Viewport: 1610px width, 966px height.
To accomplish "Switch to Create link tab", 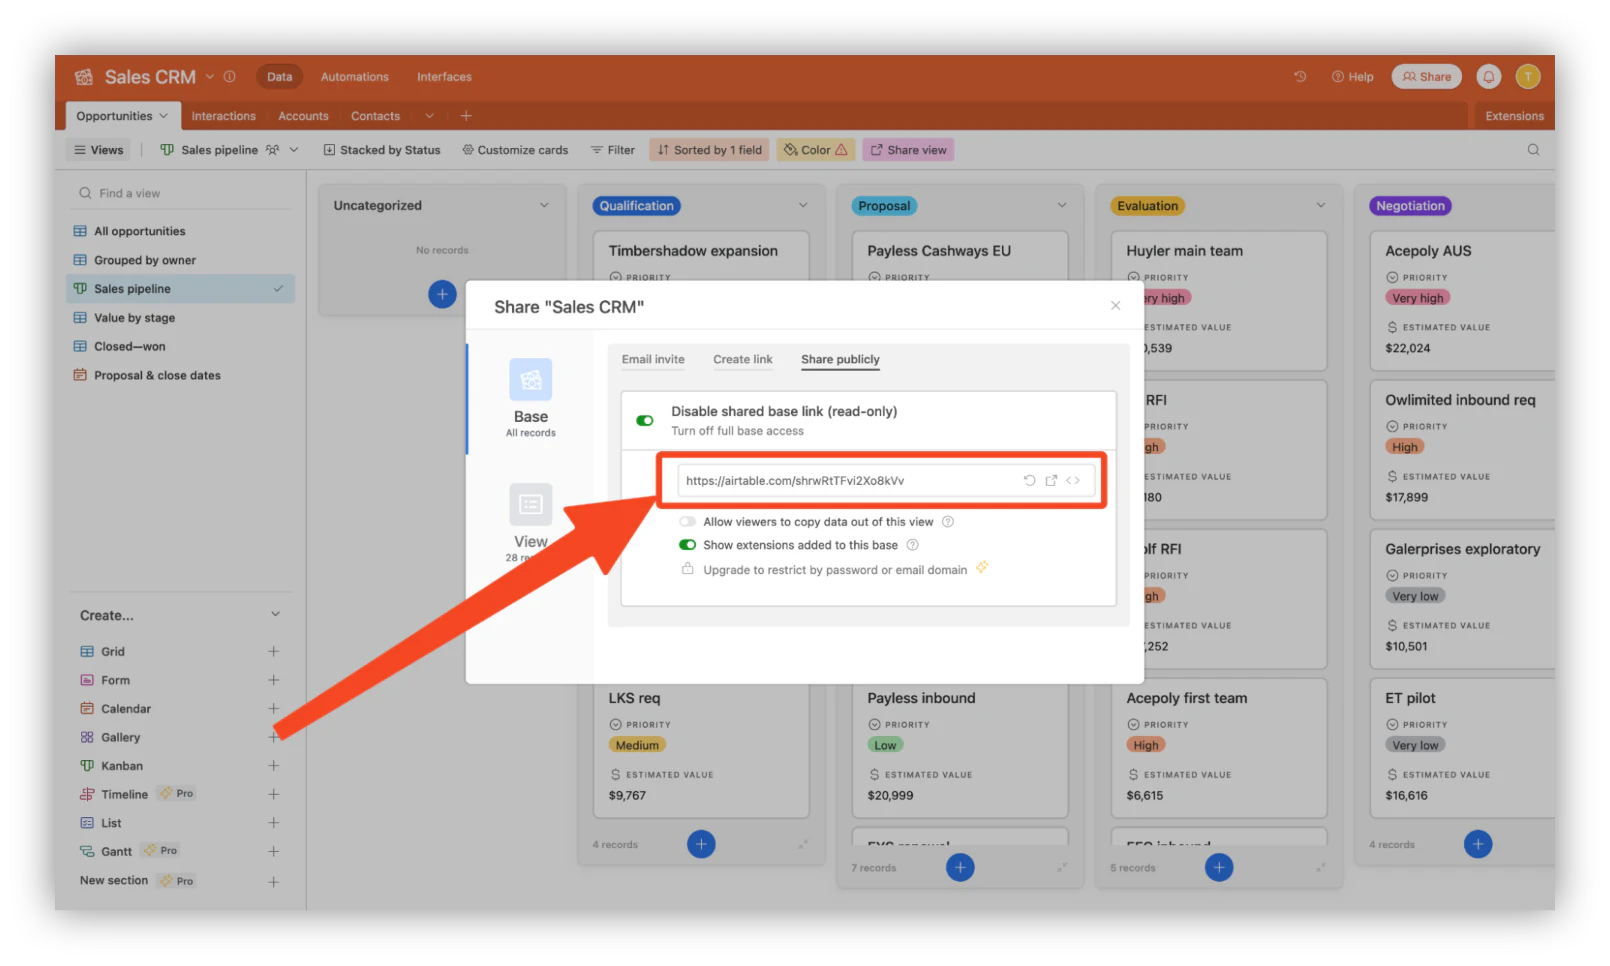I will coord(742,360).
